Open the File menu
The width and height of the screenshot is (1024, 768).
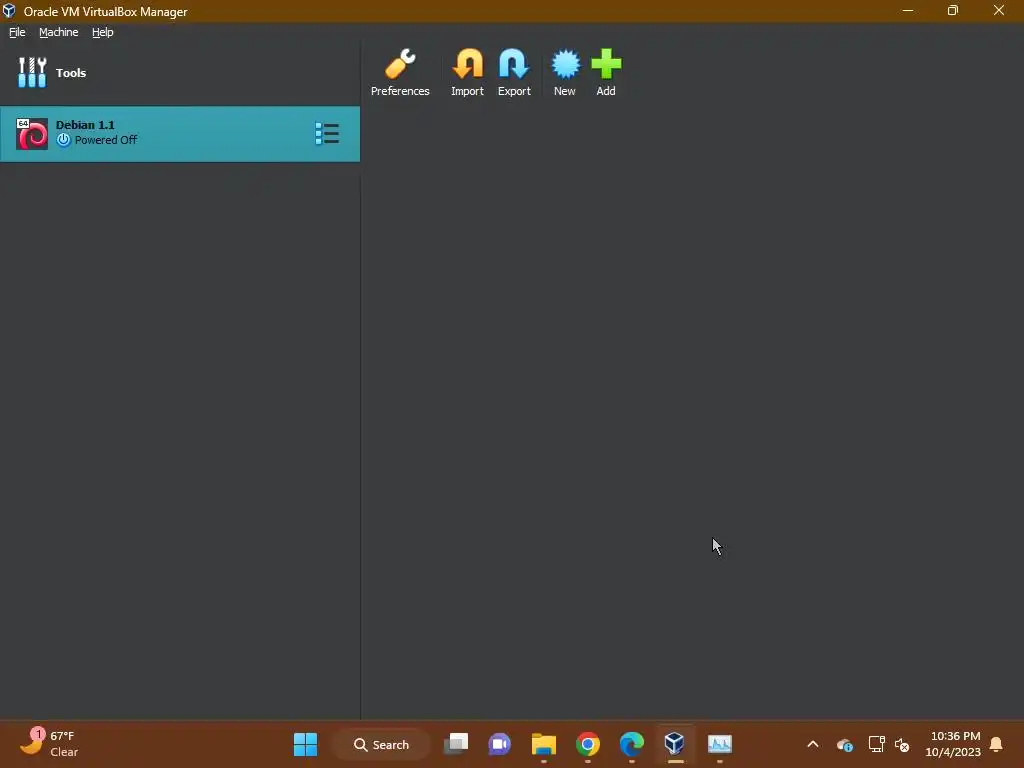click(x=17, y=32)
